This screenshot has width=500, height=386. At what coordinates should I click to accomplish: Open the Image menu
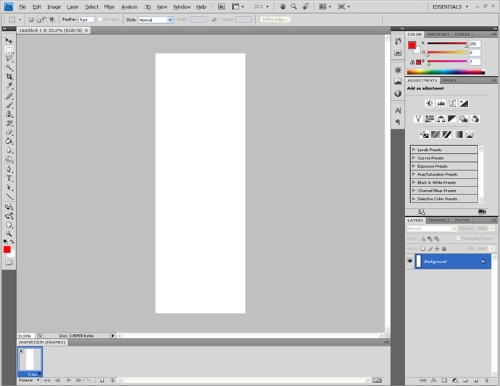[x=54, y=7]
